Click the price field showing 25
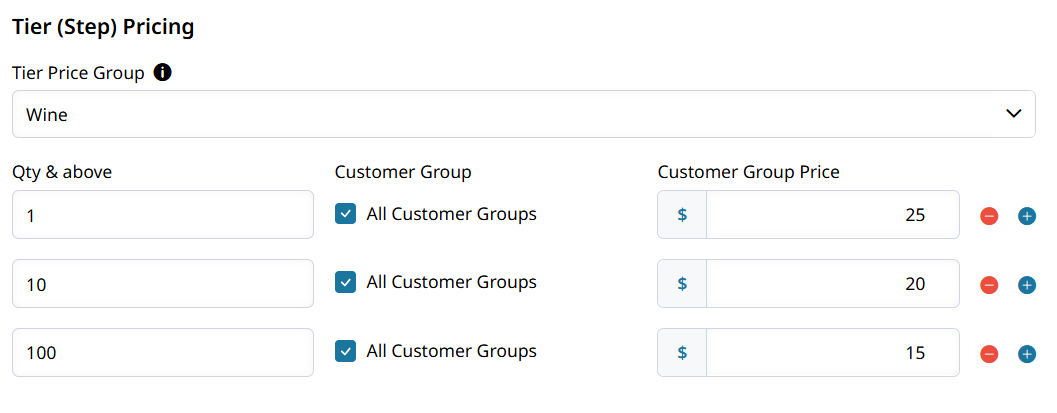 832,215
